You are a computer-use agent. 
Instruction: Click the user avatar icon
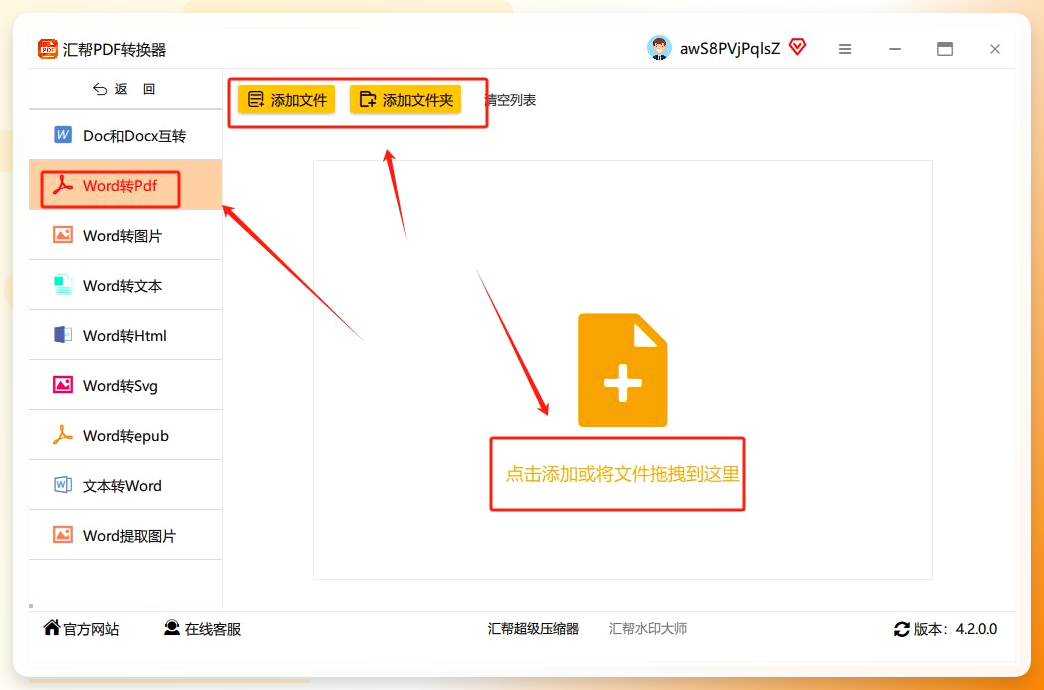point(659,48)
